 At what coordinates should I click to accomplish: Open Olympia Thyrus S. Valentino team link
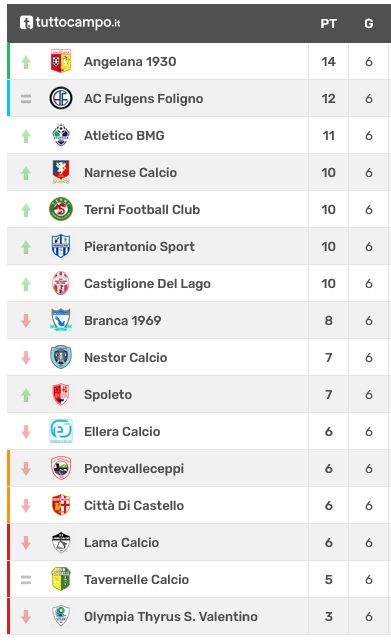pos(171,617)
